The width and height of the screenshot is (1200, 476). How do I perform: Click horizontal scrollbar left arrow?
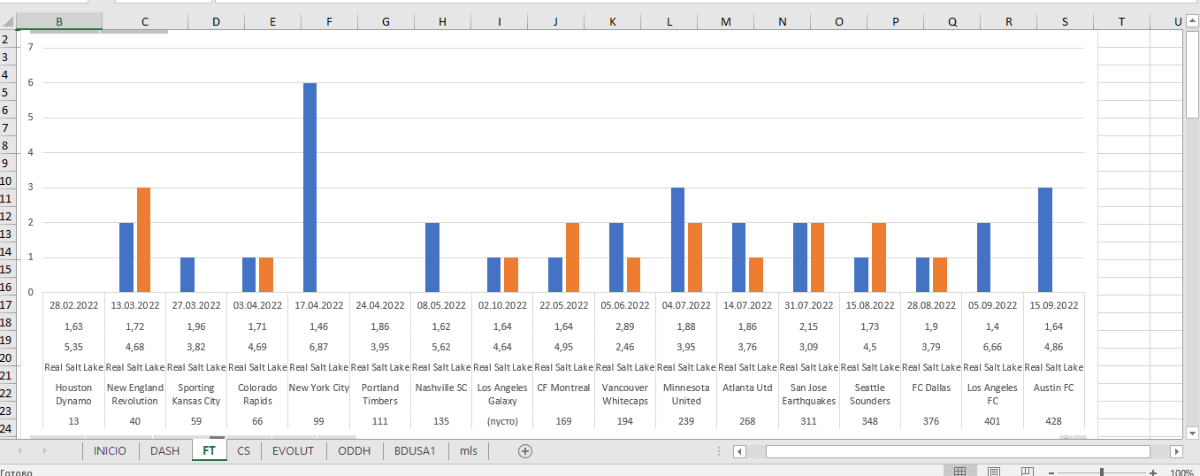tap(740, 452)
